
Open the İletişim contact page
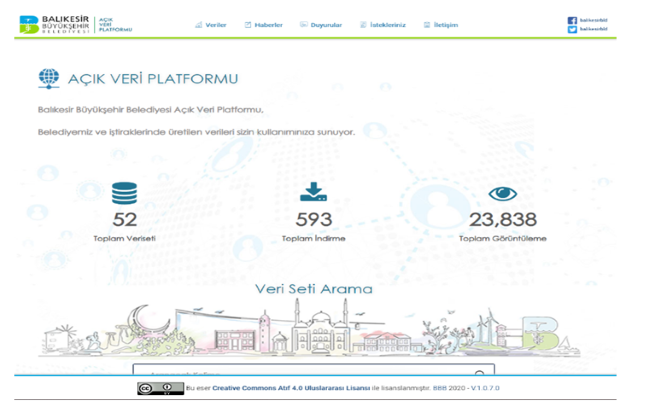coord(441,25)
